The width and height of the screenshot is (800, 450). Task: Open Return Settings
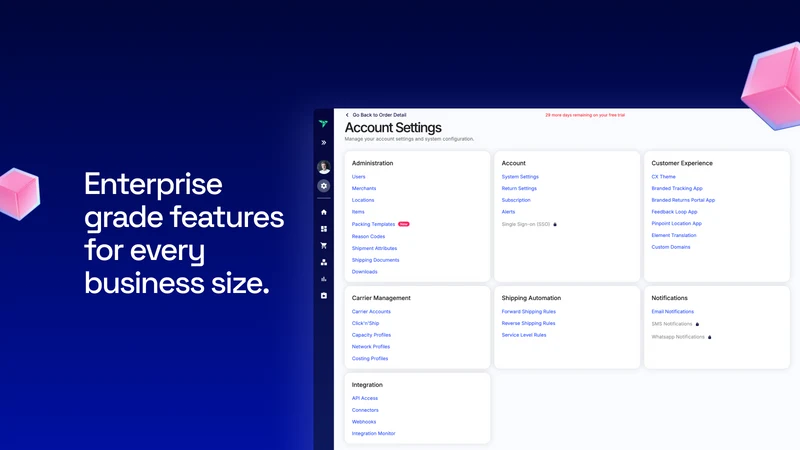coord(519,188)
